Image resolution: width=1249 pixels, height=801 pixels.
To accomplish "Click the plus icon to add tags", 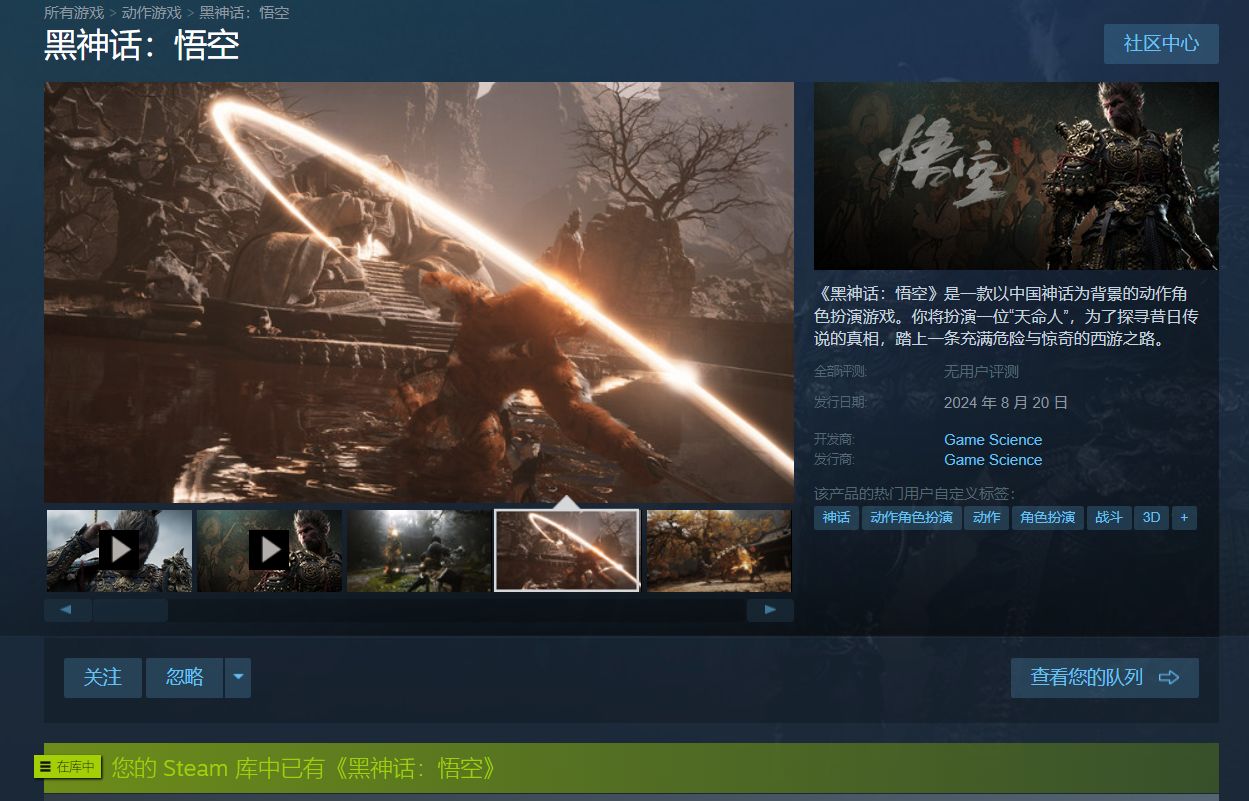I will click(x=1184, y=518).
